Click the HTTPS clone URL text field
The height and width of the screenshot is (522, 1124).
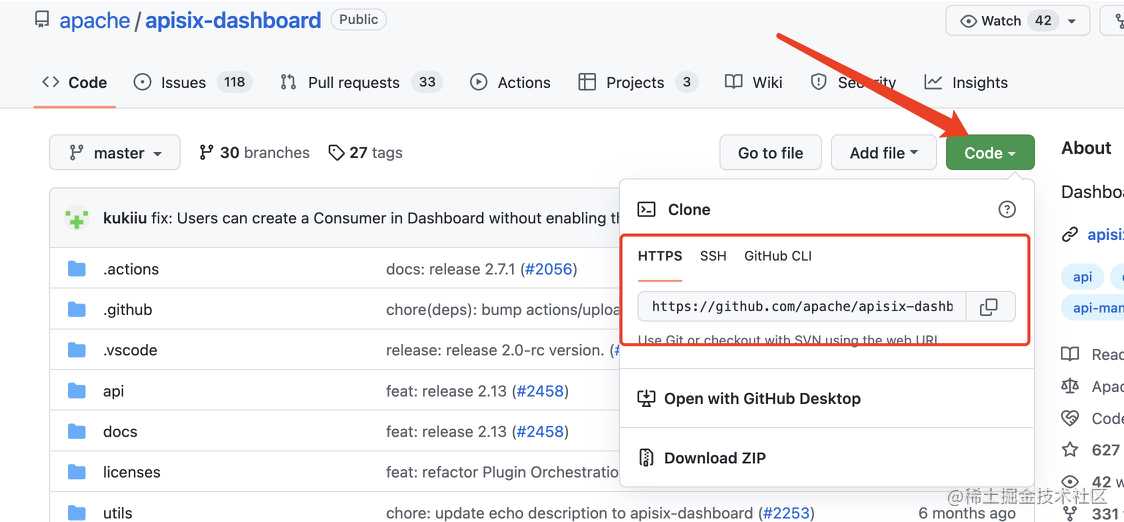[x=802, y=307]
